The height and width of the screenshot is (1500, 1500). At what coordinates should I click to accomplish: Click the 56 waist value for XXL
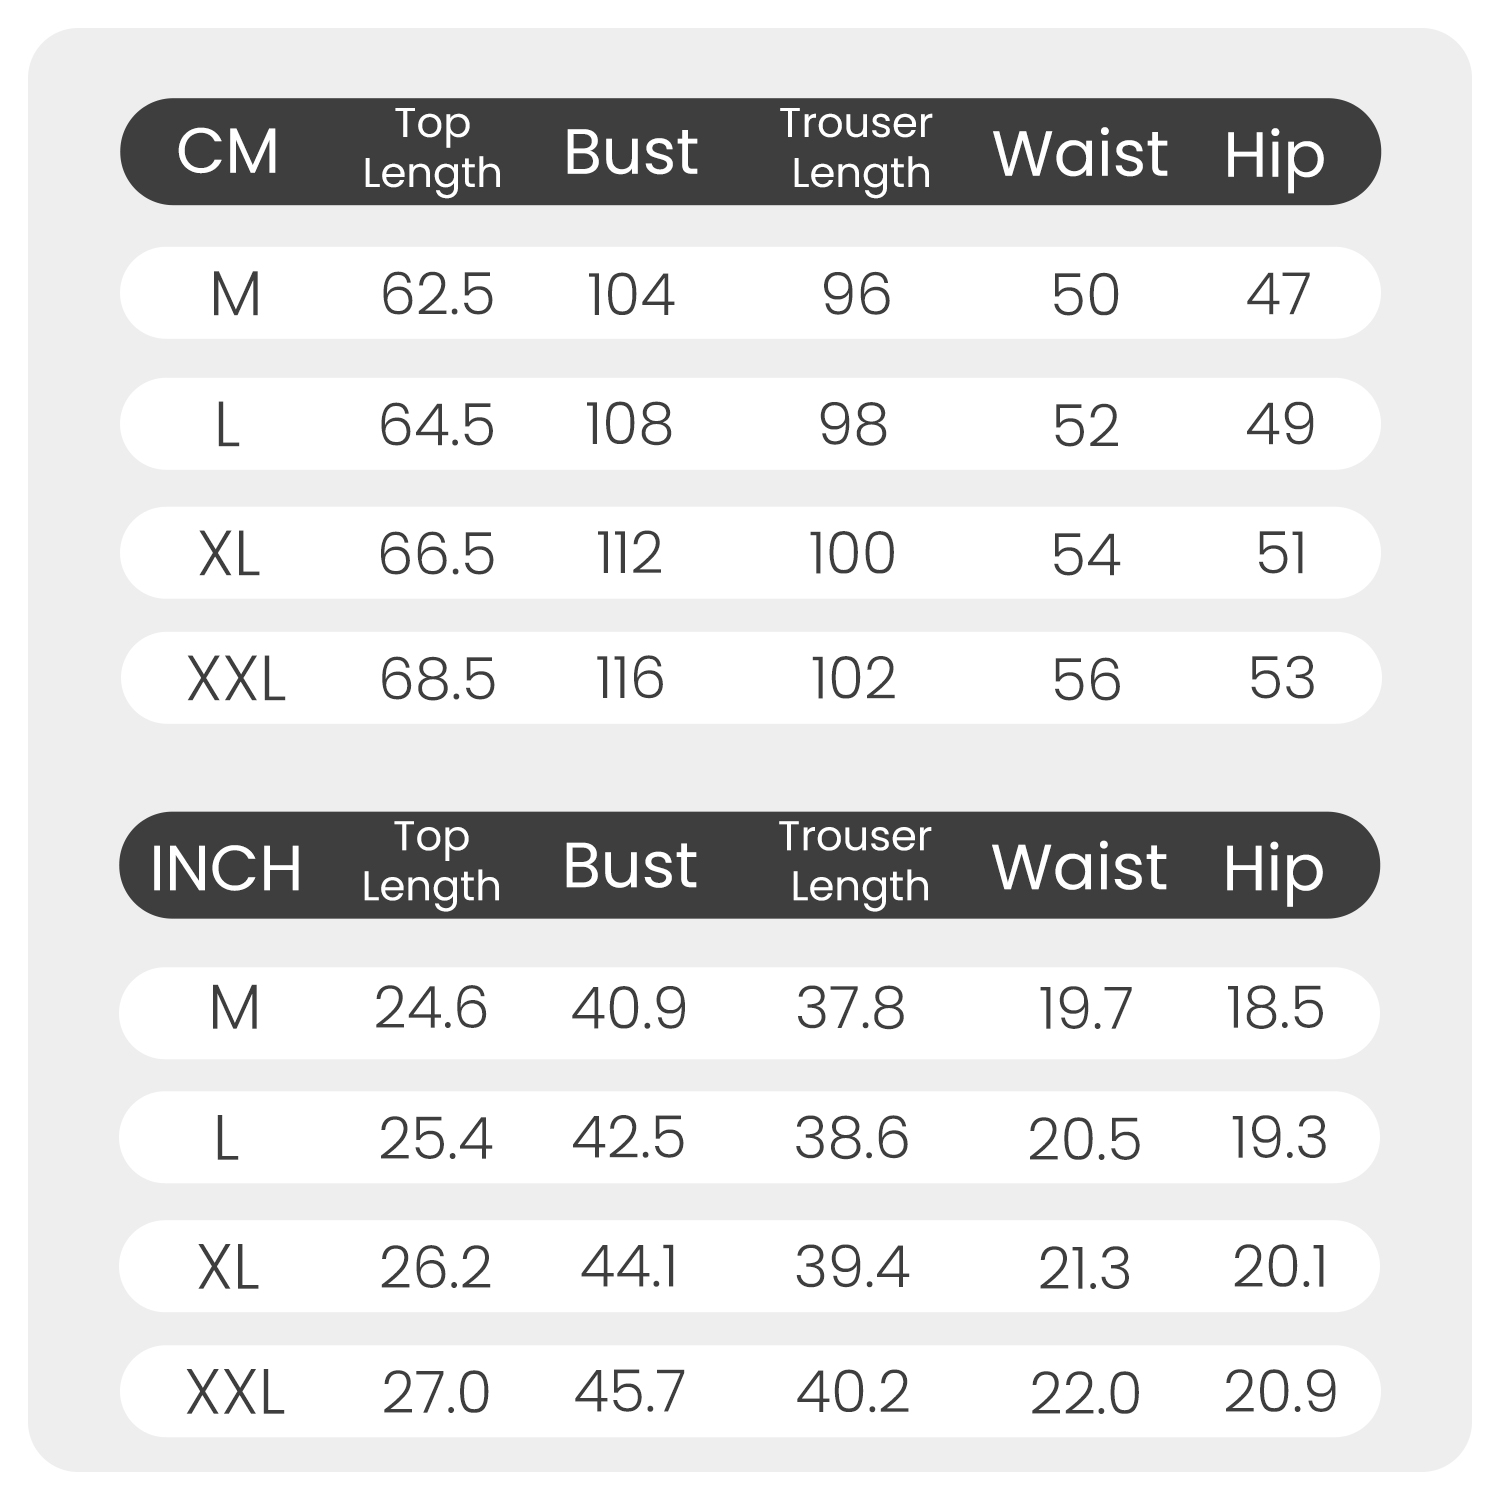[1086, 680]
